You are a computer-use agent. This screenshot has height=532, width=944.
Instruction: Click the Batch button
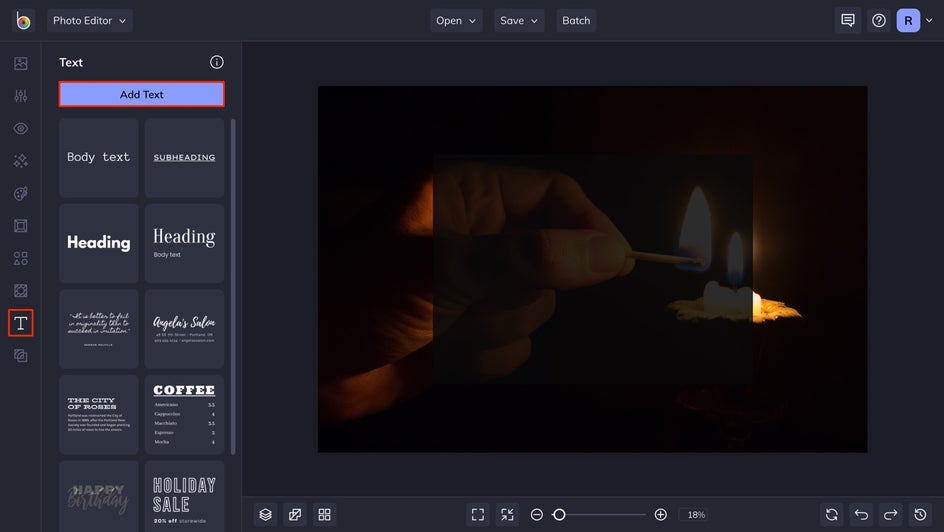point(576,20)
